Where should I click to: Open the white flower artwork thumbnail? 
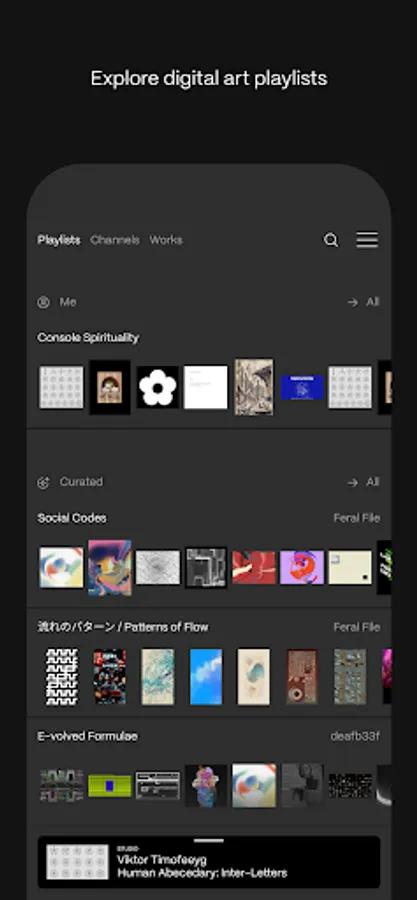(x=158, y=387)
